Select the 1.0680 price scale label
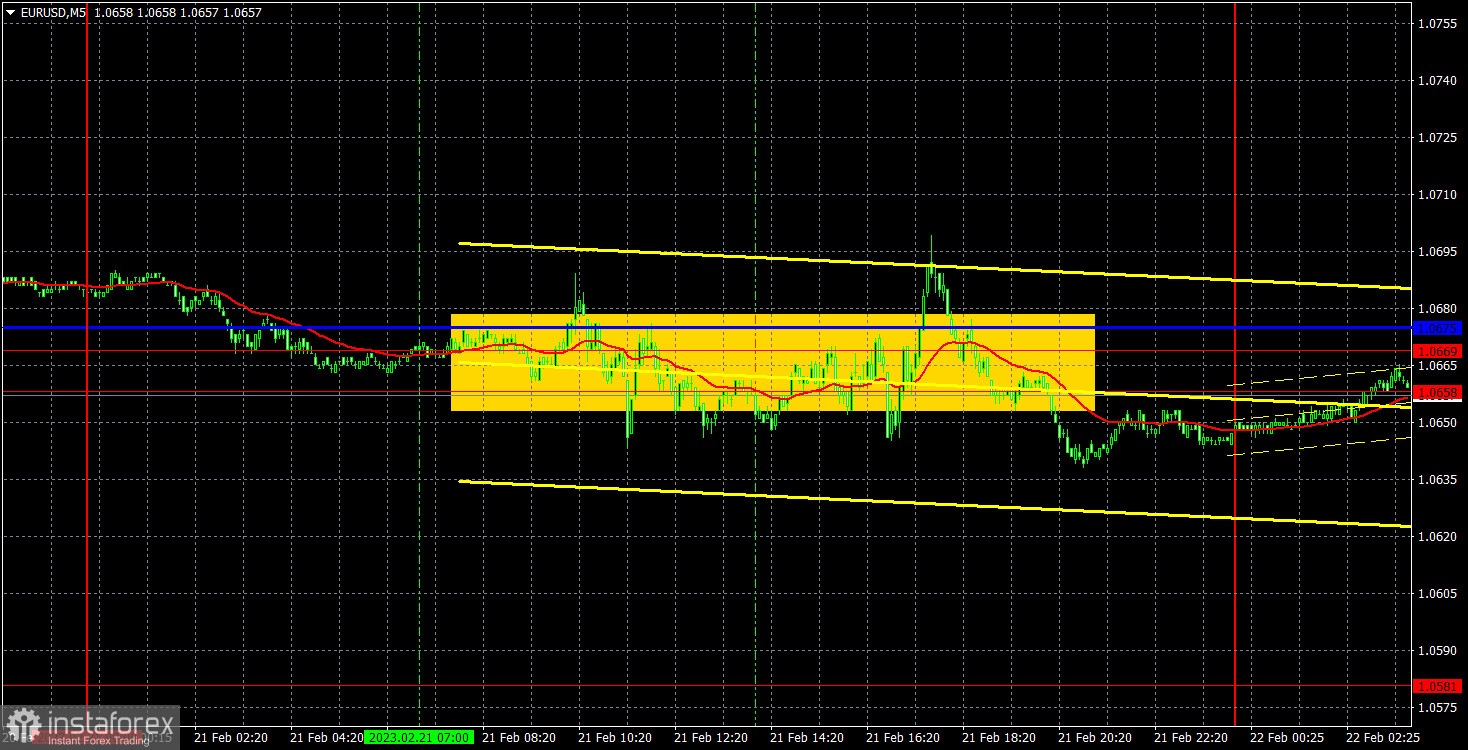Screen dimensions: 1468x750 [1436, 308]
